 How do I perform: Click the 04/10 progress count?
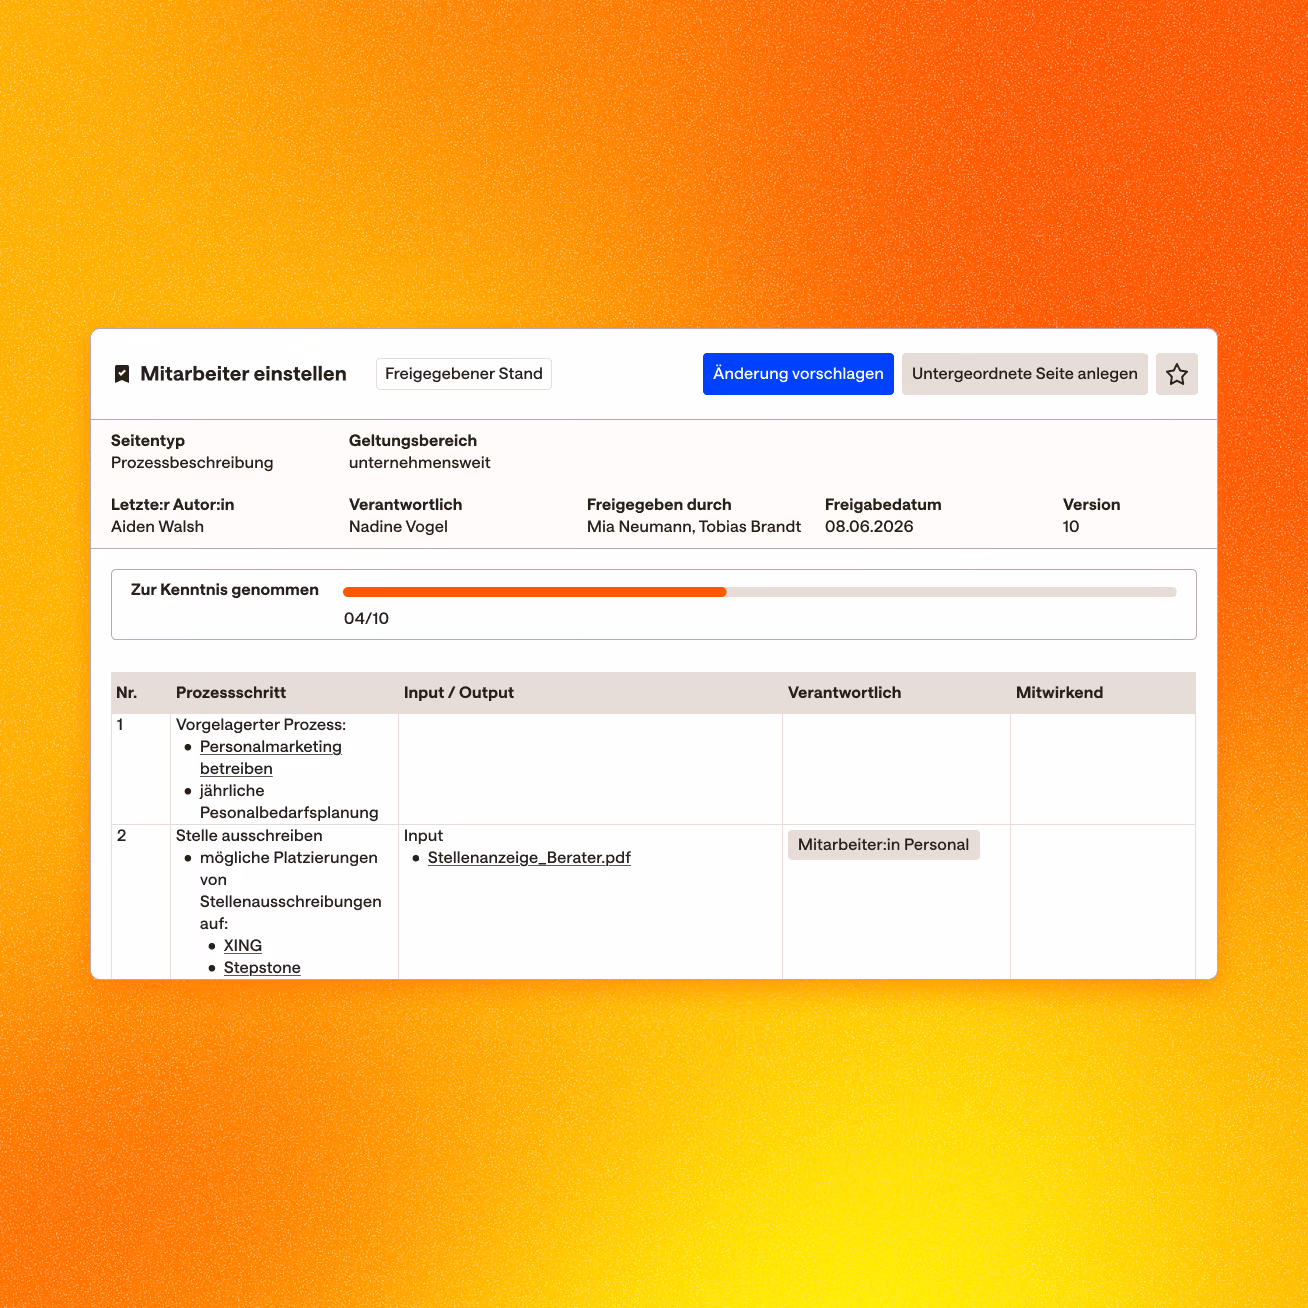point(366,619)
